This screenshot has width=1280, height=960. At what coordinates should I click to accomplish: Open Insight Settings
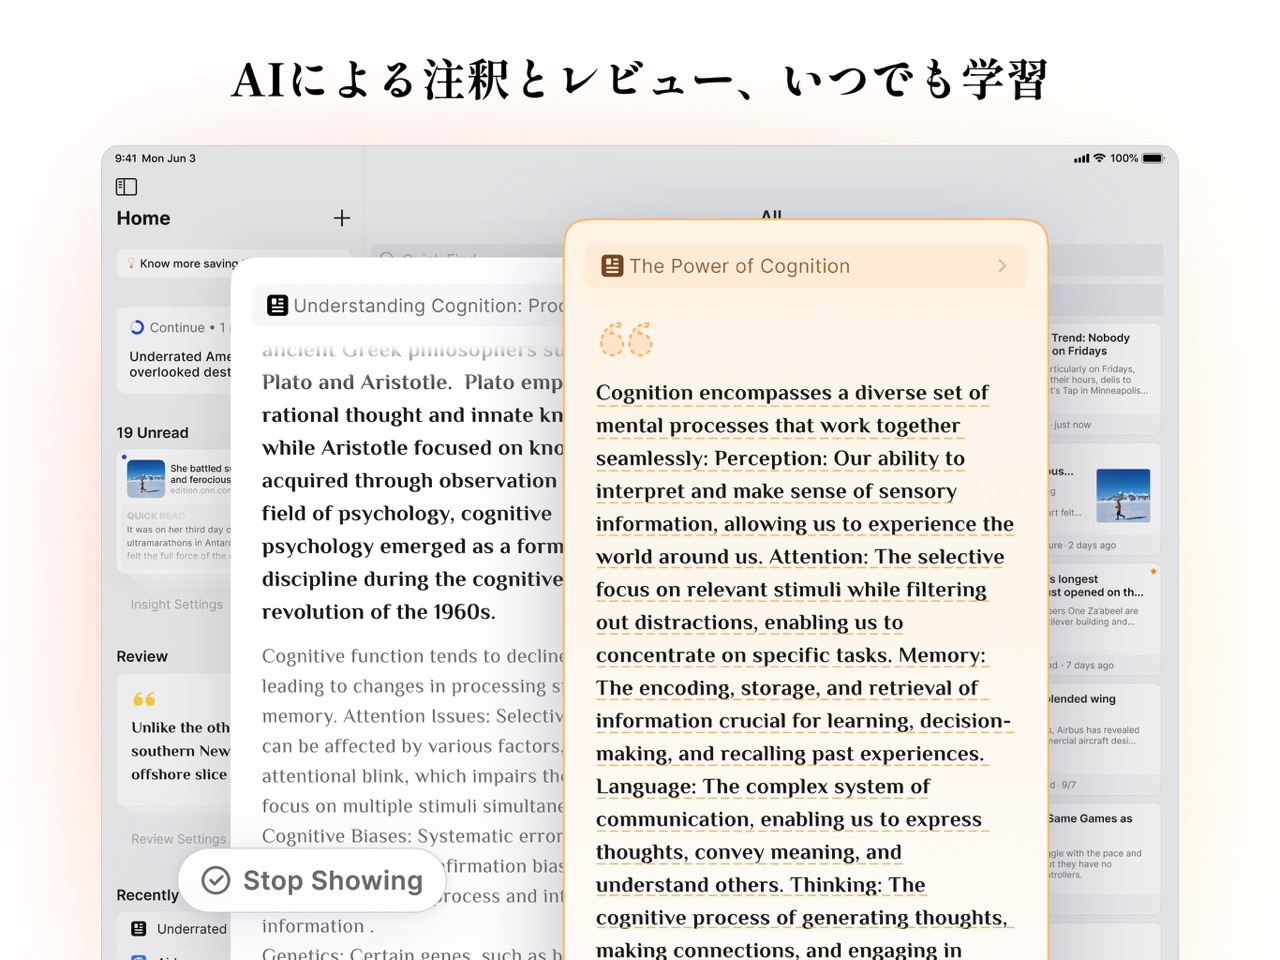(x=177, y=604)
